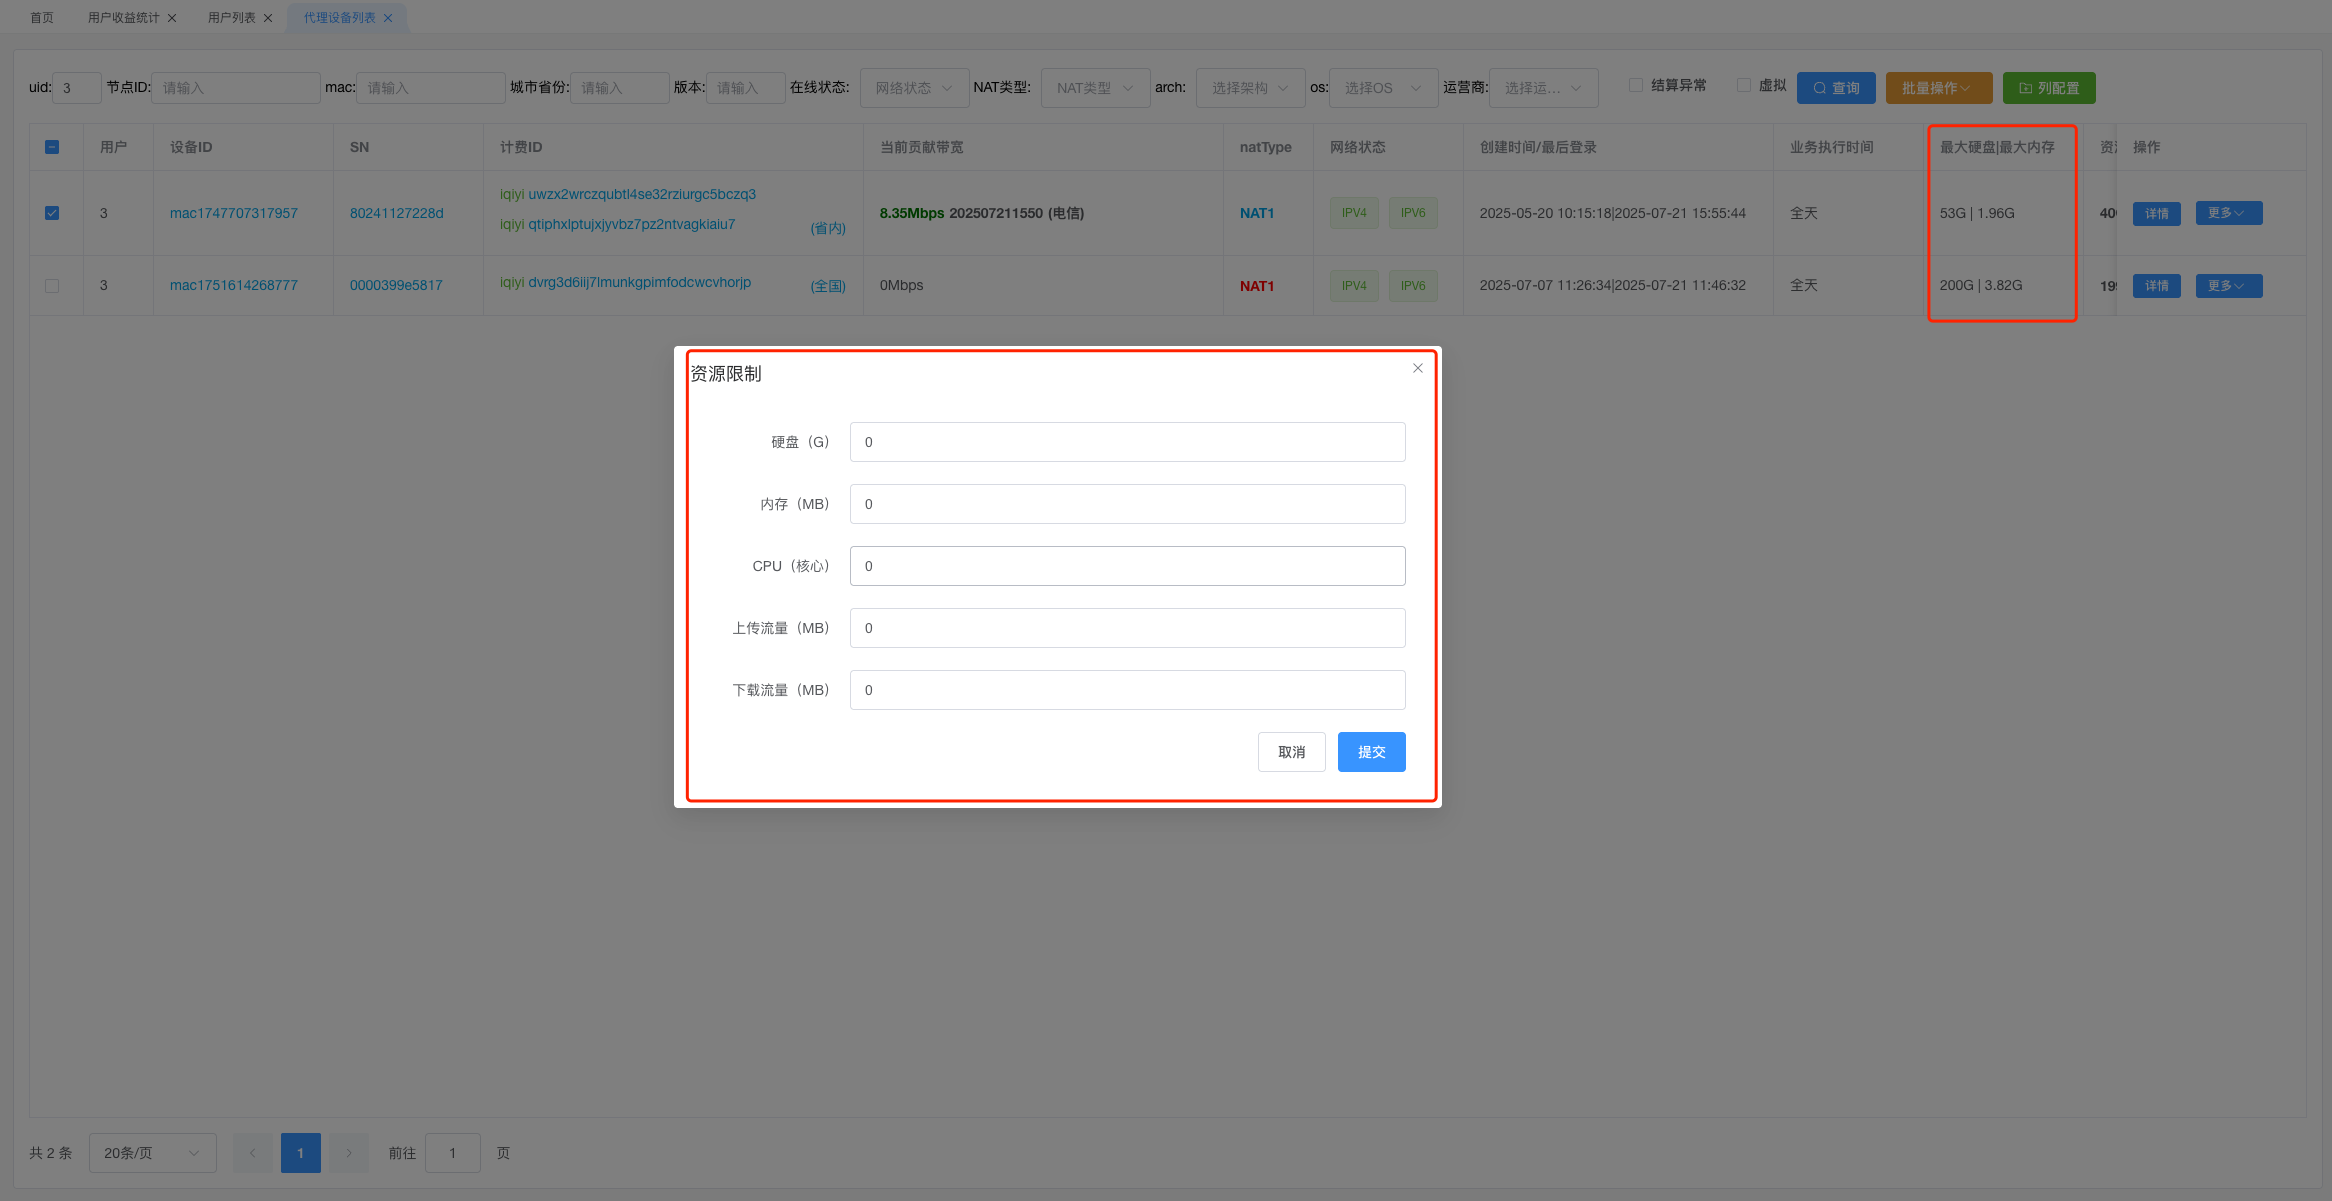Toggle the 结算异常 checkbox
The image size is (2332, 1201).
(x=1636, y=85)
